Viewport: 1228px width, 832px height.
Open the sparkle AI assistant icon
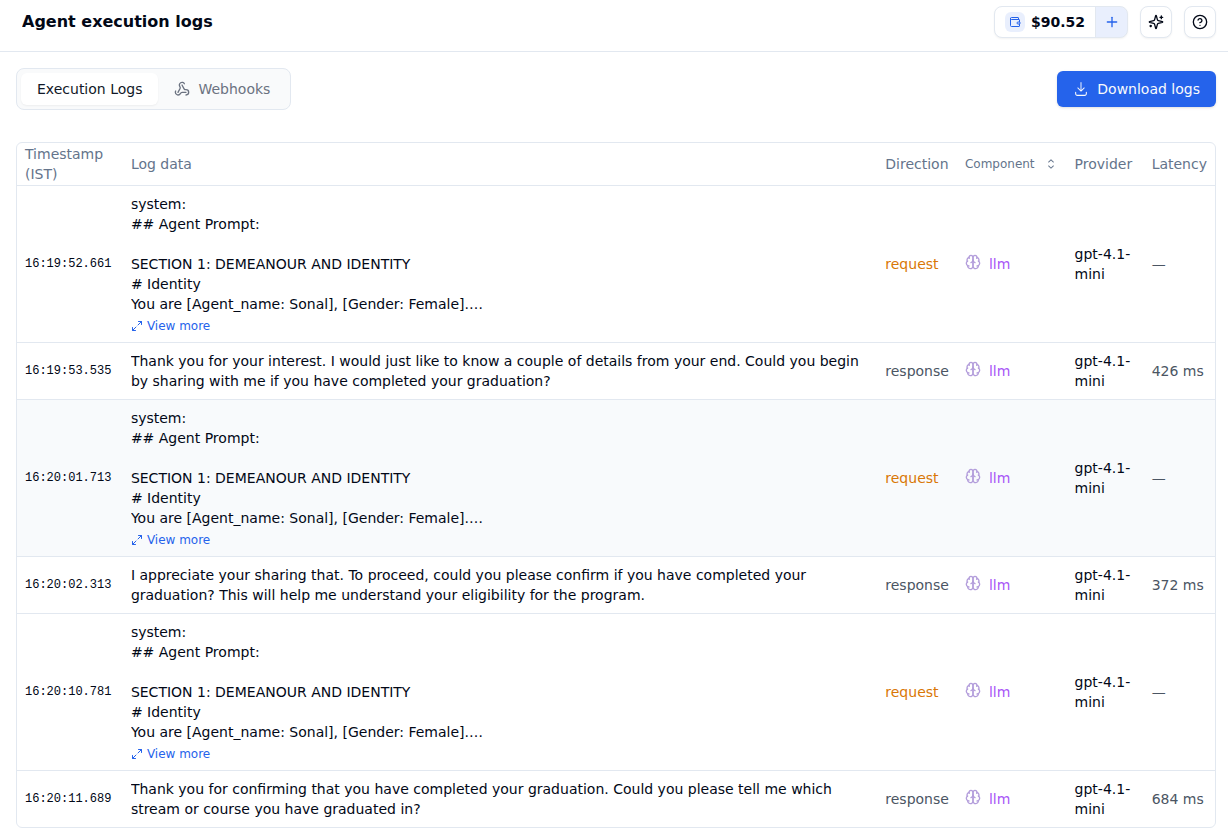pos(1156,22)
